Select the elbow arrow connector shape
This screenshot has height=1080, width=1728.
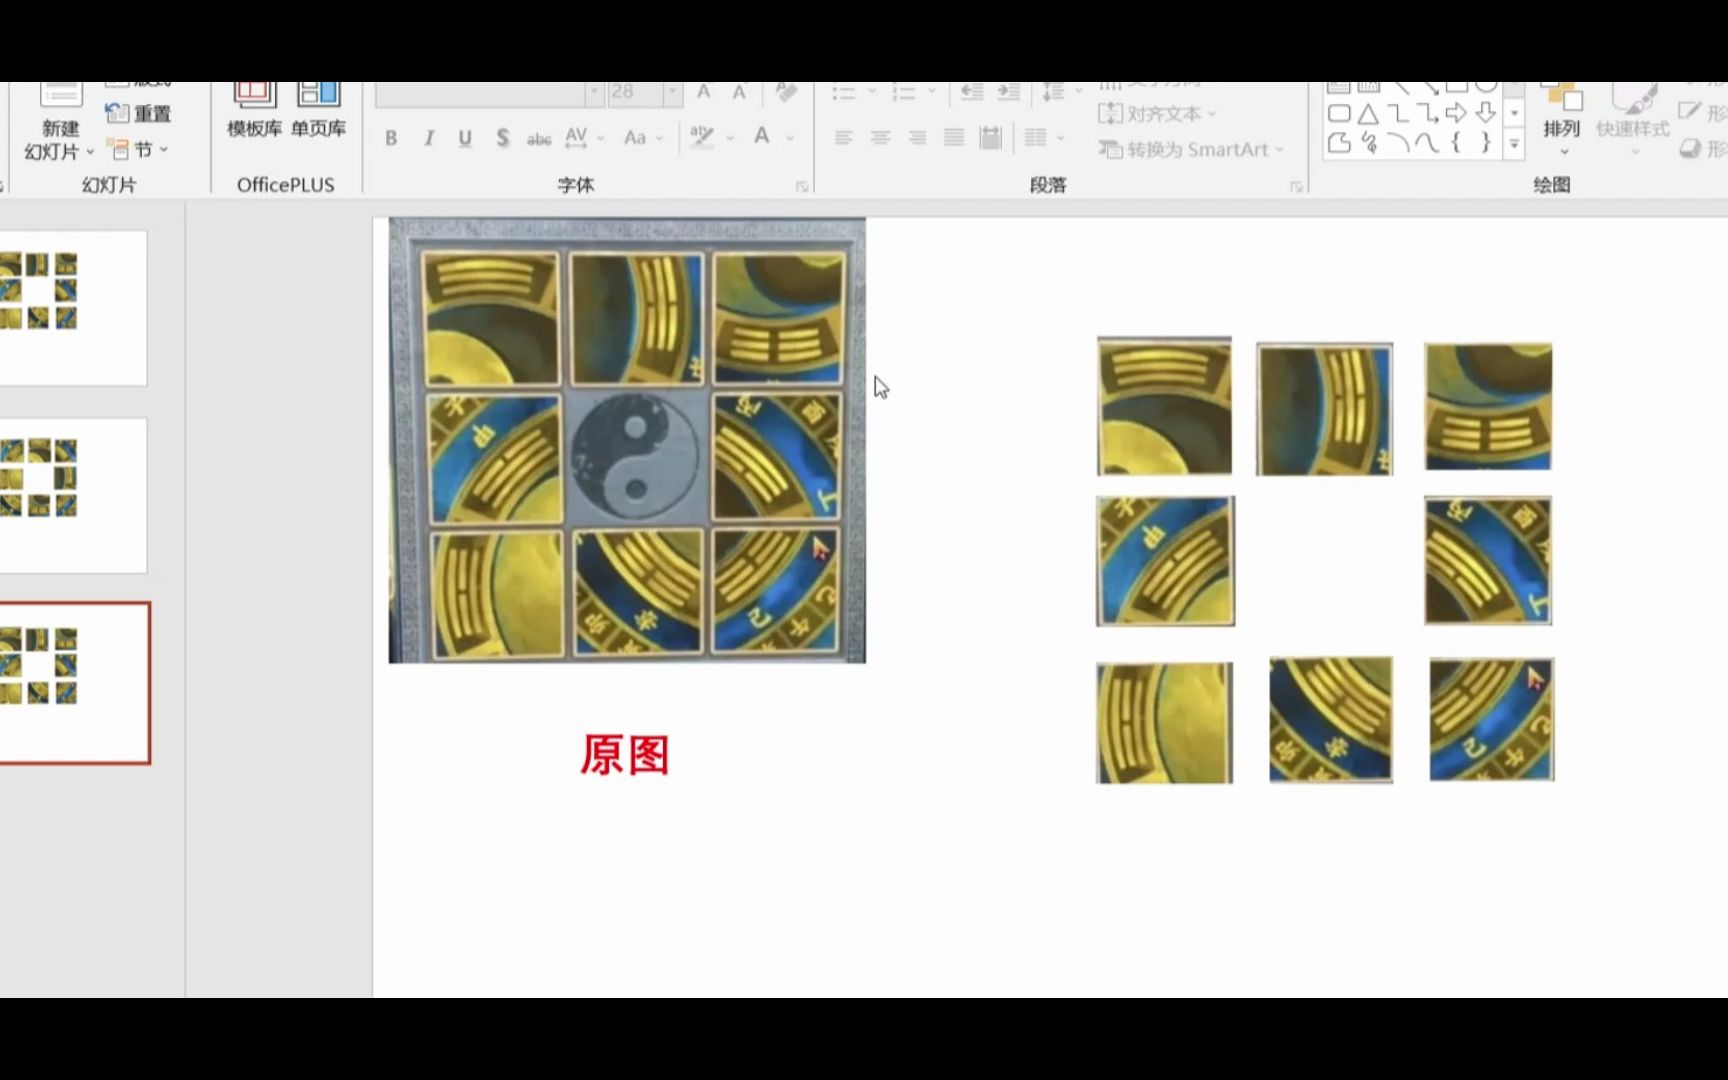(x=1427, y=113)
